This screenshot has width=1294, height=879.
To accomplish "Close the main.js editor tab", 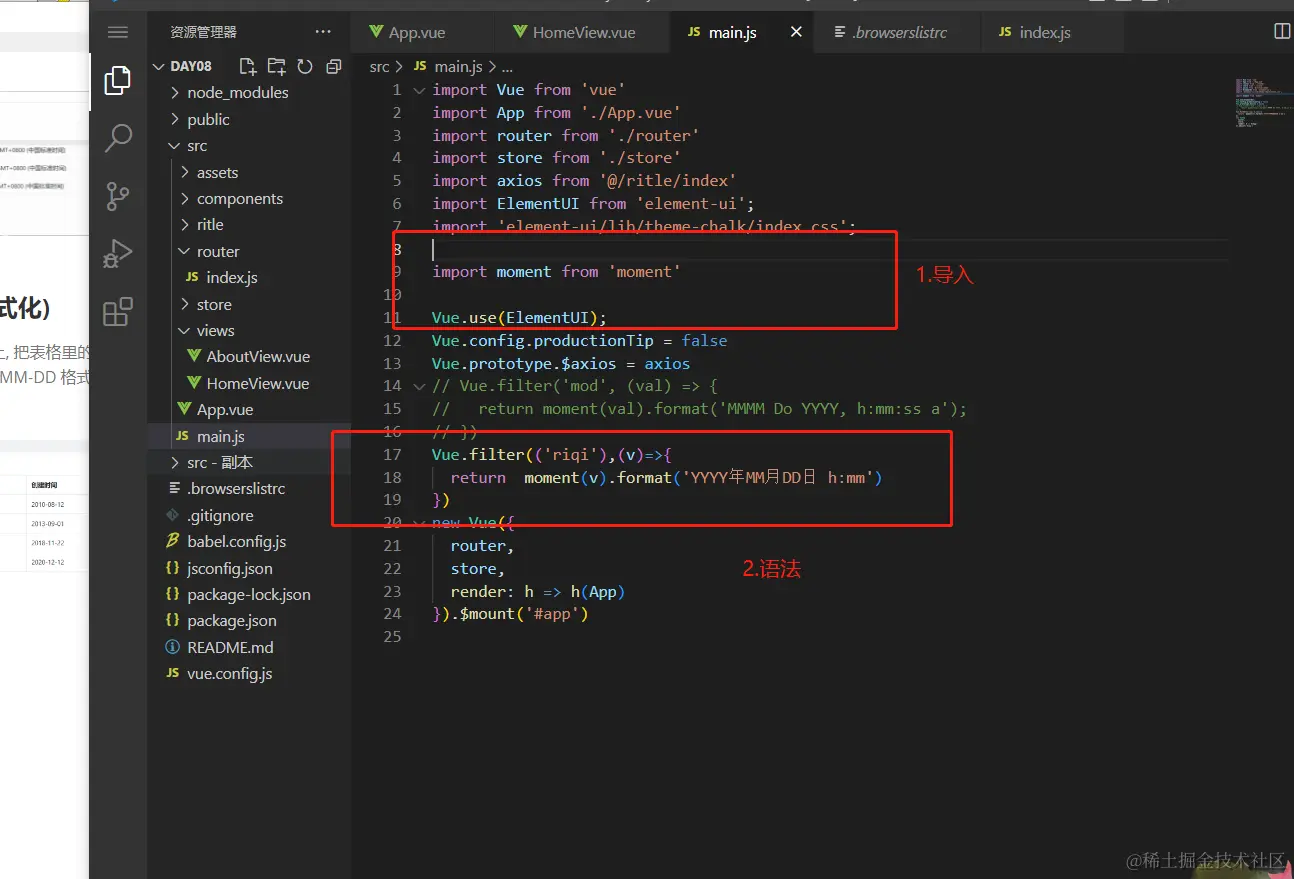I will (x=796, y=32).
